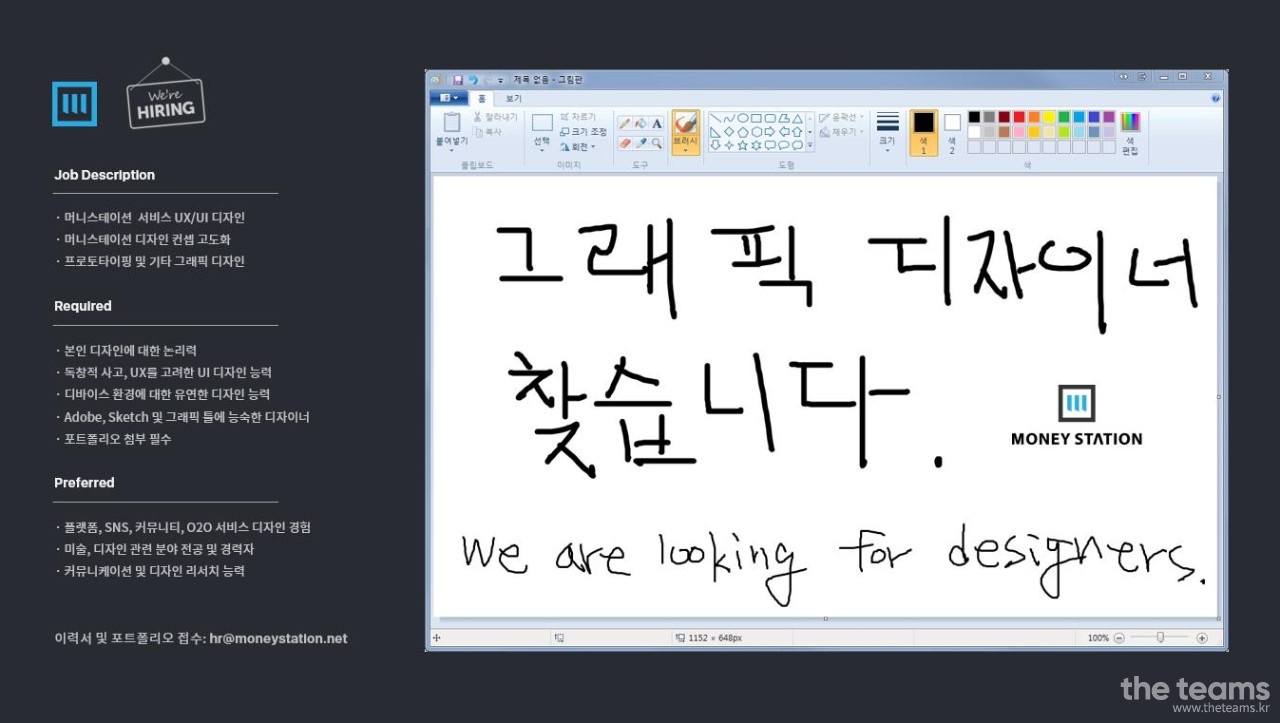Choose the Triangle shape in shapes gallery

click(x=797, y=118)
